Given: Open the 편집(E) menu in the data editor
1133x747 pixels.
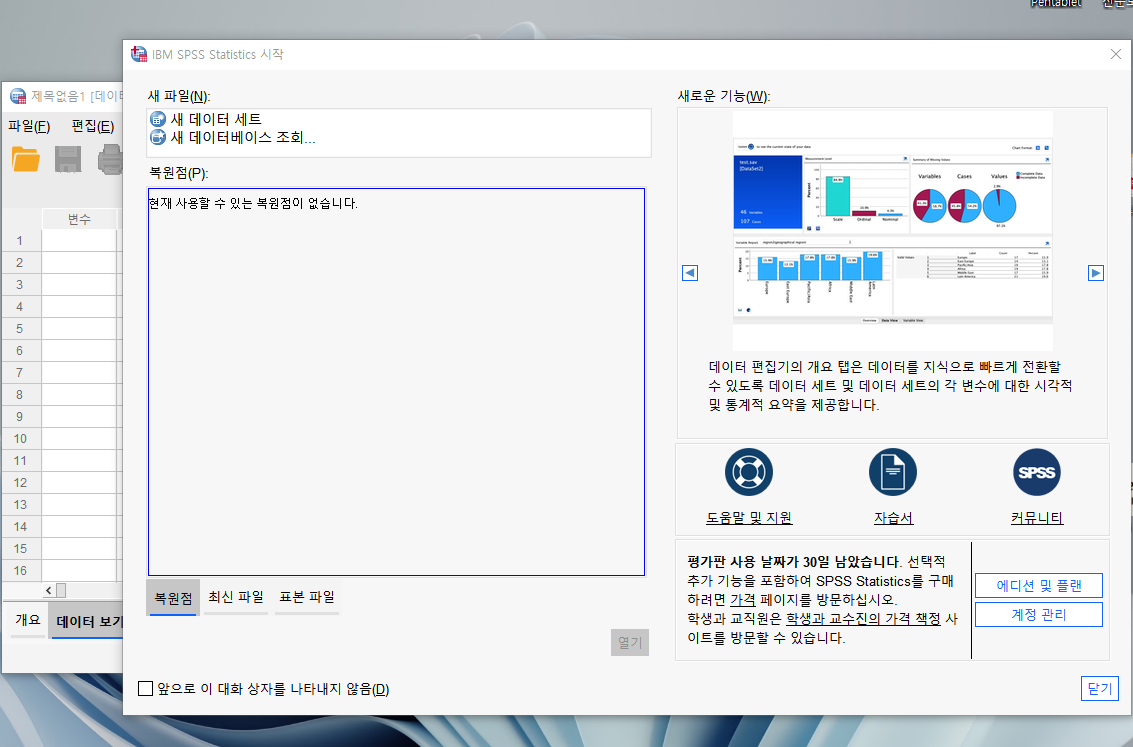Looking at the screenshot, I should 92,126.
